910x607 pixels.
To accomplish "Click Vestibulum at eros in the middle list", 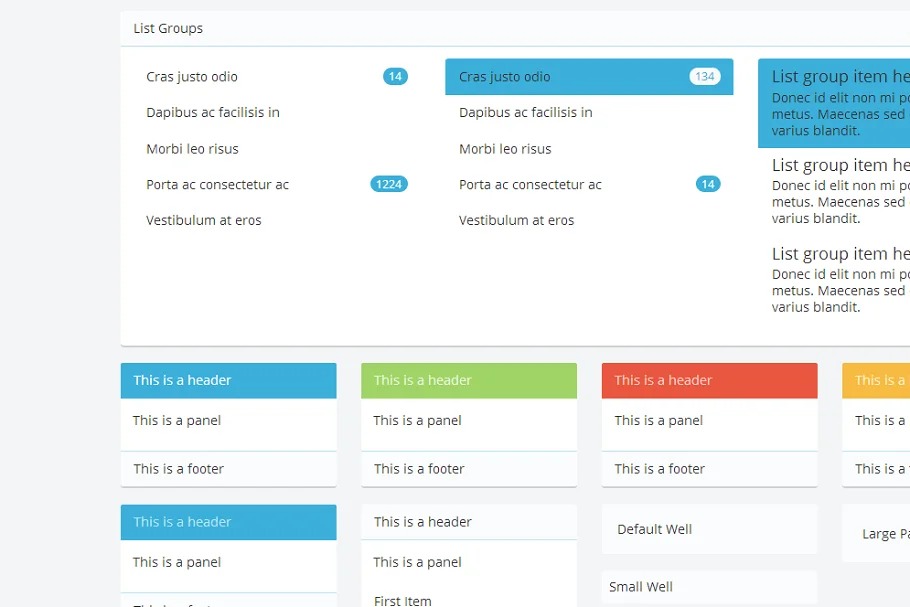I will click(x=517, y=221).
